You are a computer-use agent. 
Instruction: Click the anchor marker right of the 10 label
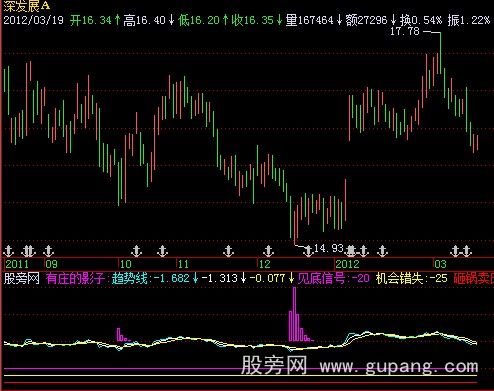[136, 250]
